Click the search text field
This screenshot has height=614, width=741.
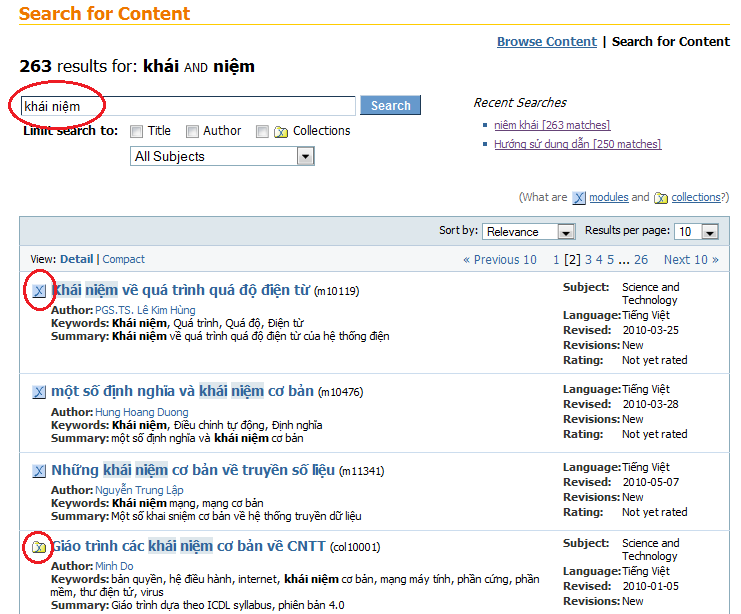point(187,106)
